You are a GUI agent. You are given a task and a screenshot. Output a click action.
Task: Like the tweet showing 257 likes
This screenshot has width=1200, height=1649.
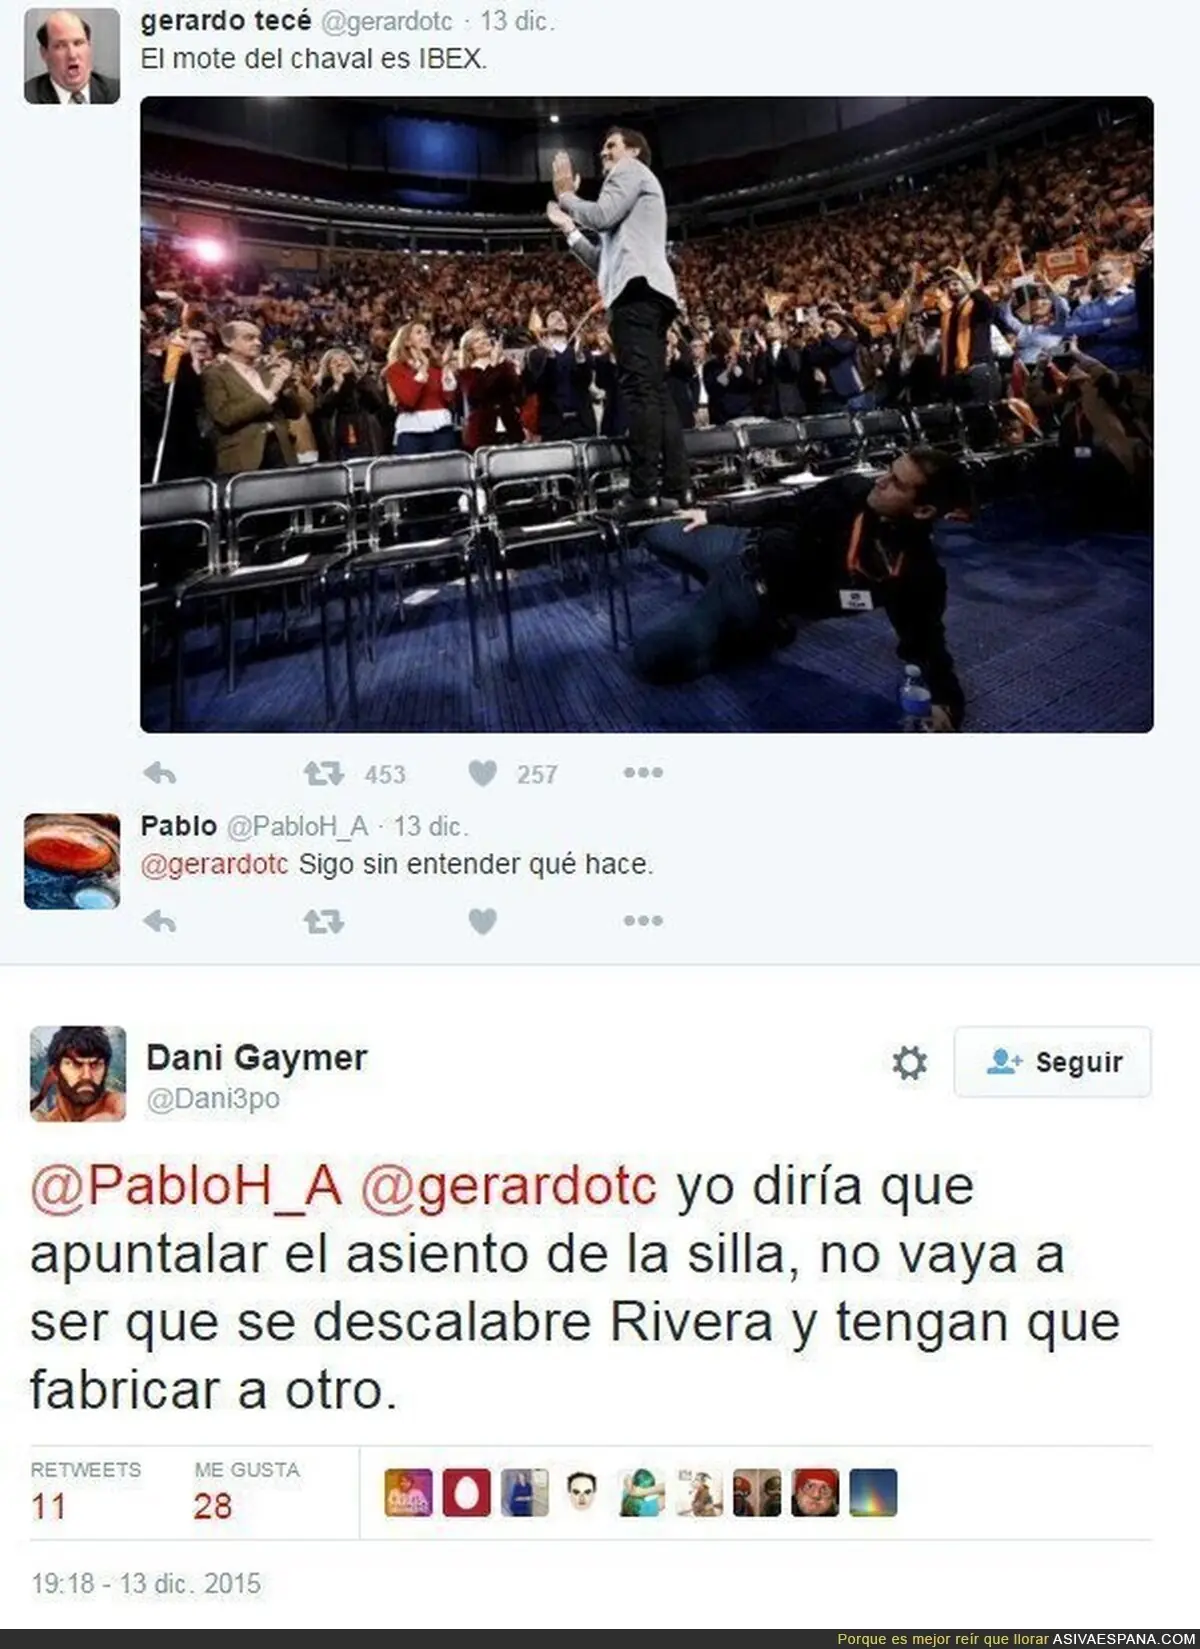point(483,773)
